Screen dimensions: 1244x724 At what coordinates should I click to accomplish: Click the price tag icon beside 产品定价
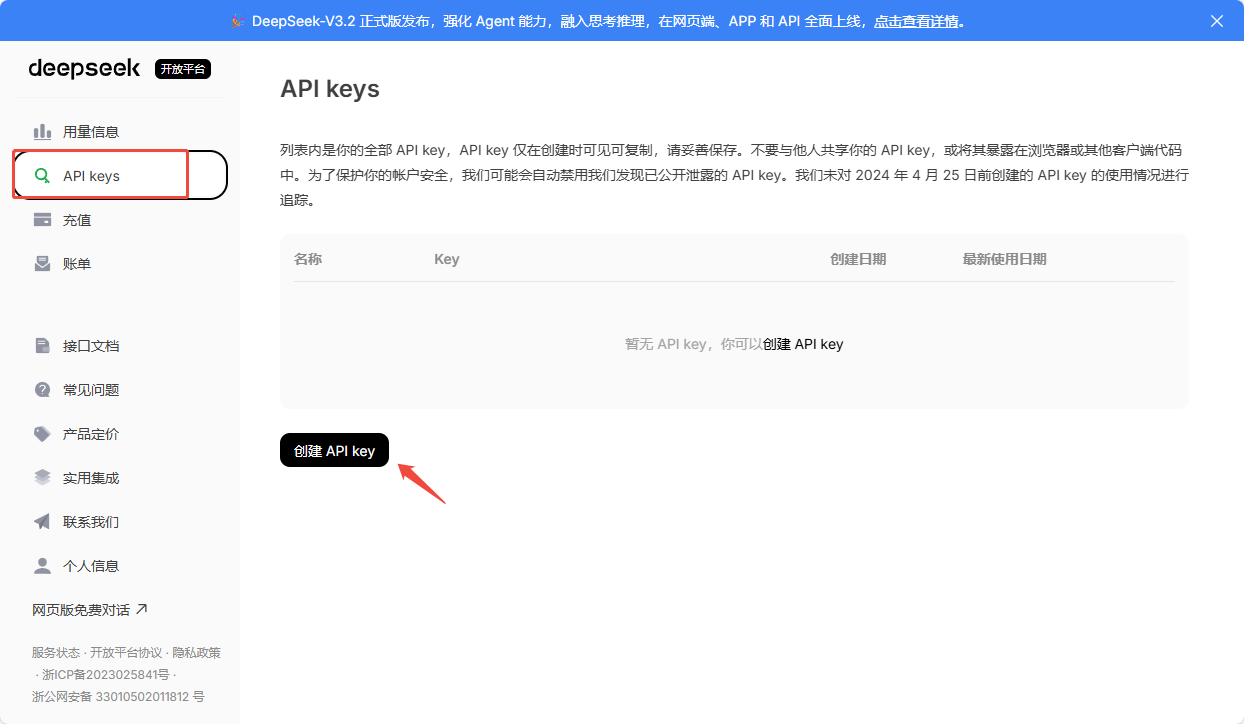click(x=42, y=434)
